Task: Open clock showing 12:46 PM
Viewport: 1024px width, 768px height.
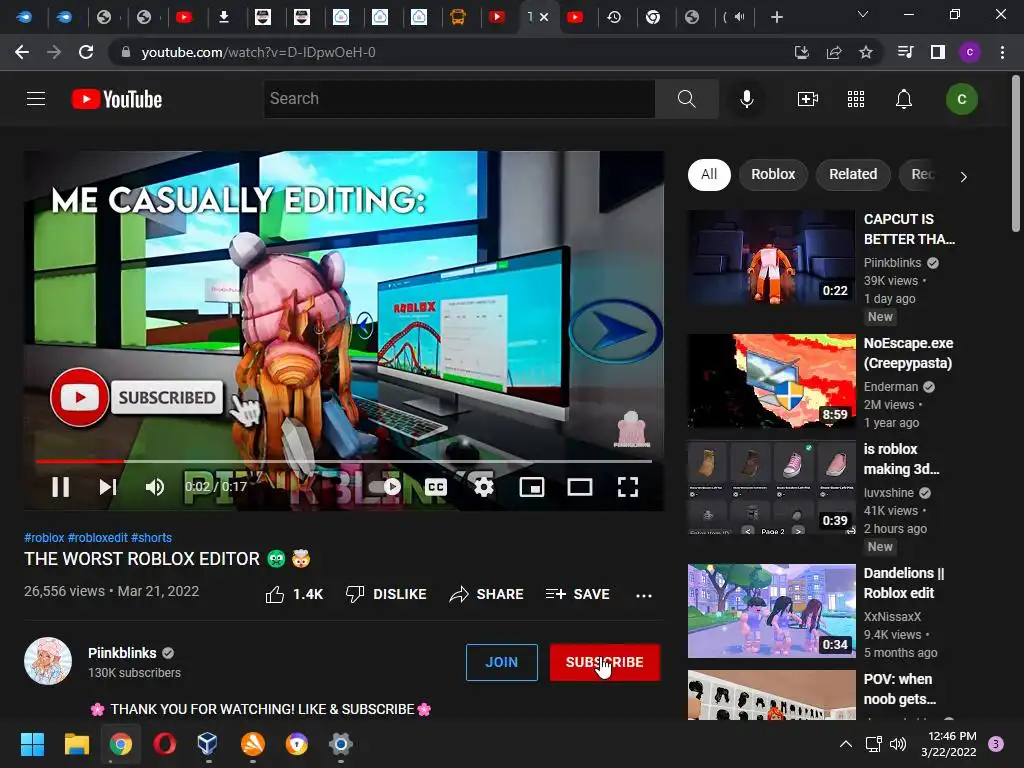Action: 949,744
